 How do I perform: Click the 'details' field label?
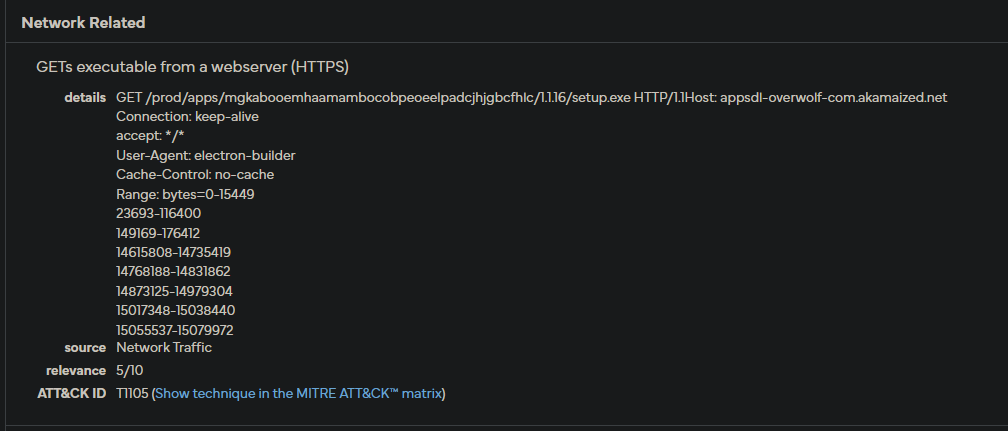pos(84,97)
